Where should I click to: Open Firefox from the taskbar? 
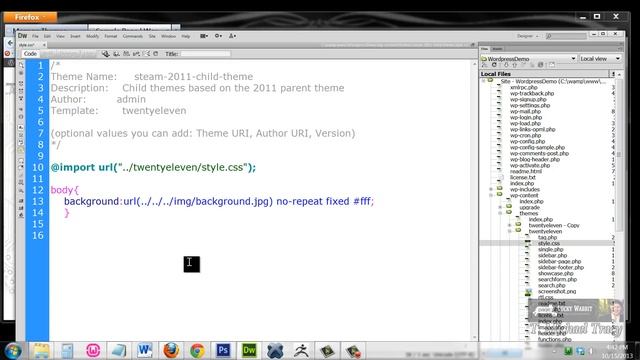click(171, 351)
